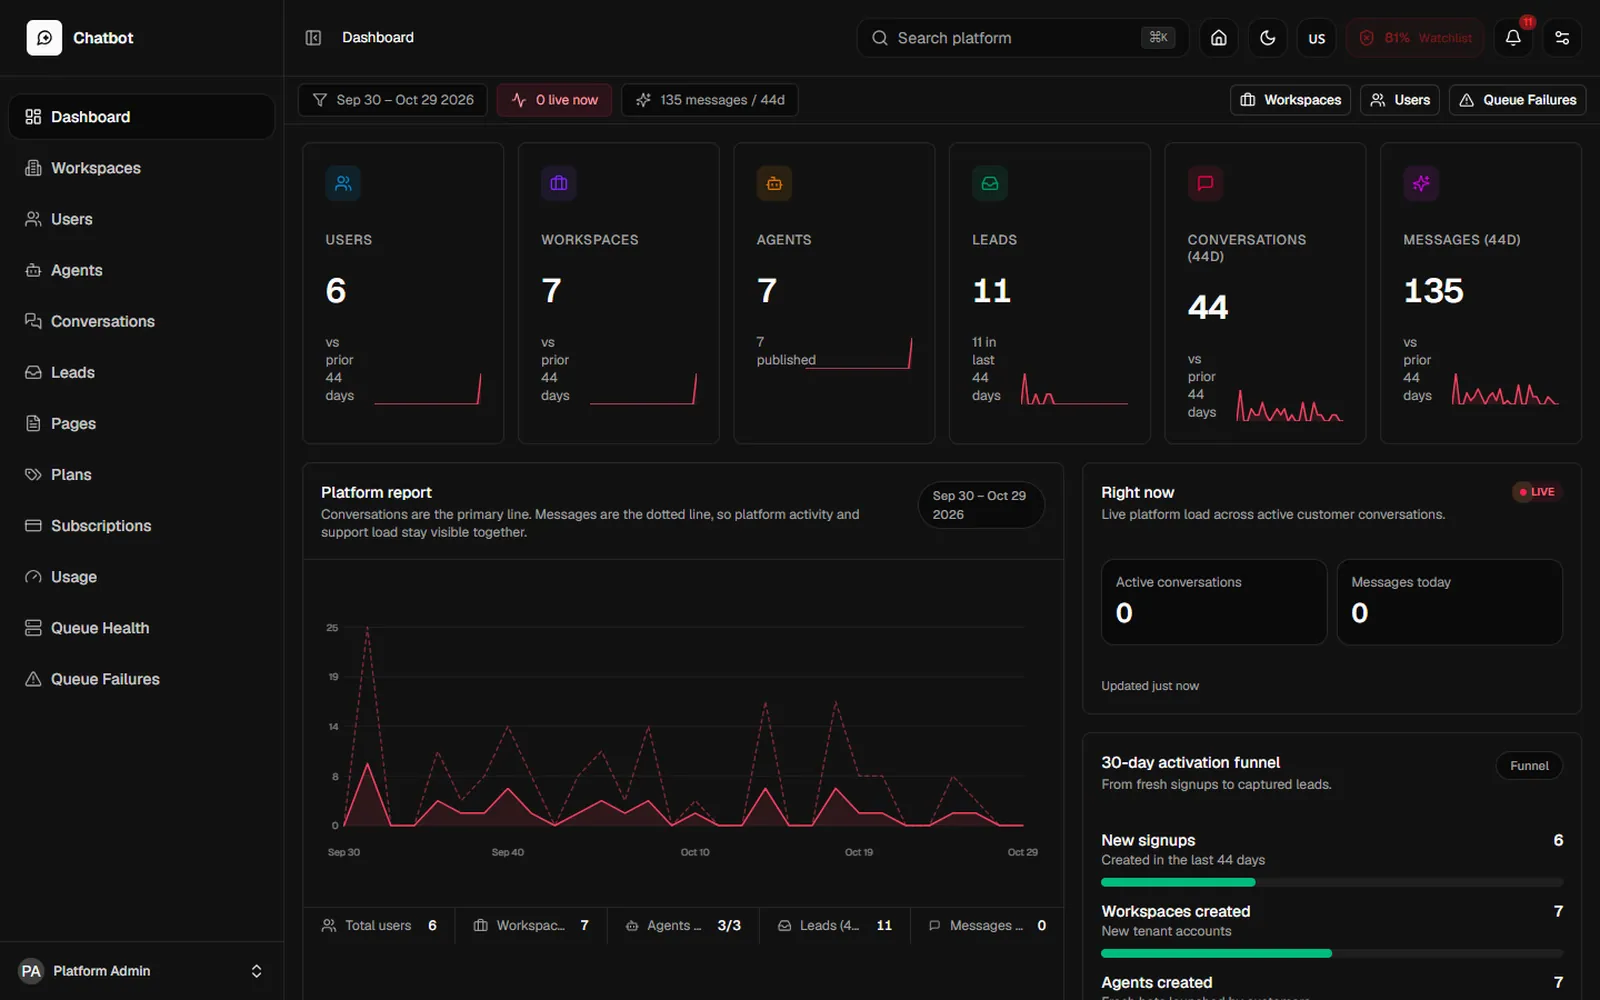Click the filter funnel icon in date pill
The height and width of the screenshot is (1000, 1600).
click(x=320, y=100)
